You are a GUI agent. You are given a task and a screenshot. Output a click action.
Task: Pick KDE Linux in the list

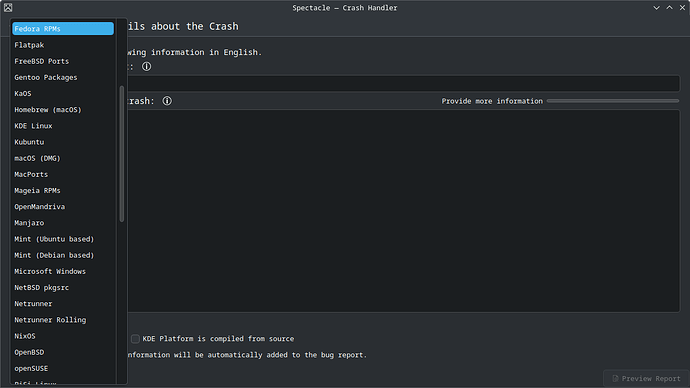(63, 126)
